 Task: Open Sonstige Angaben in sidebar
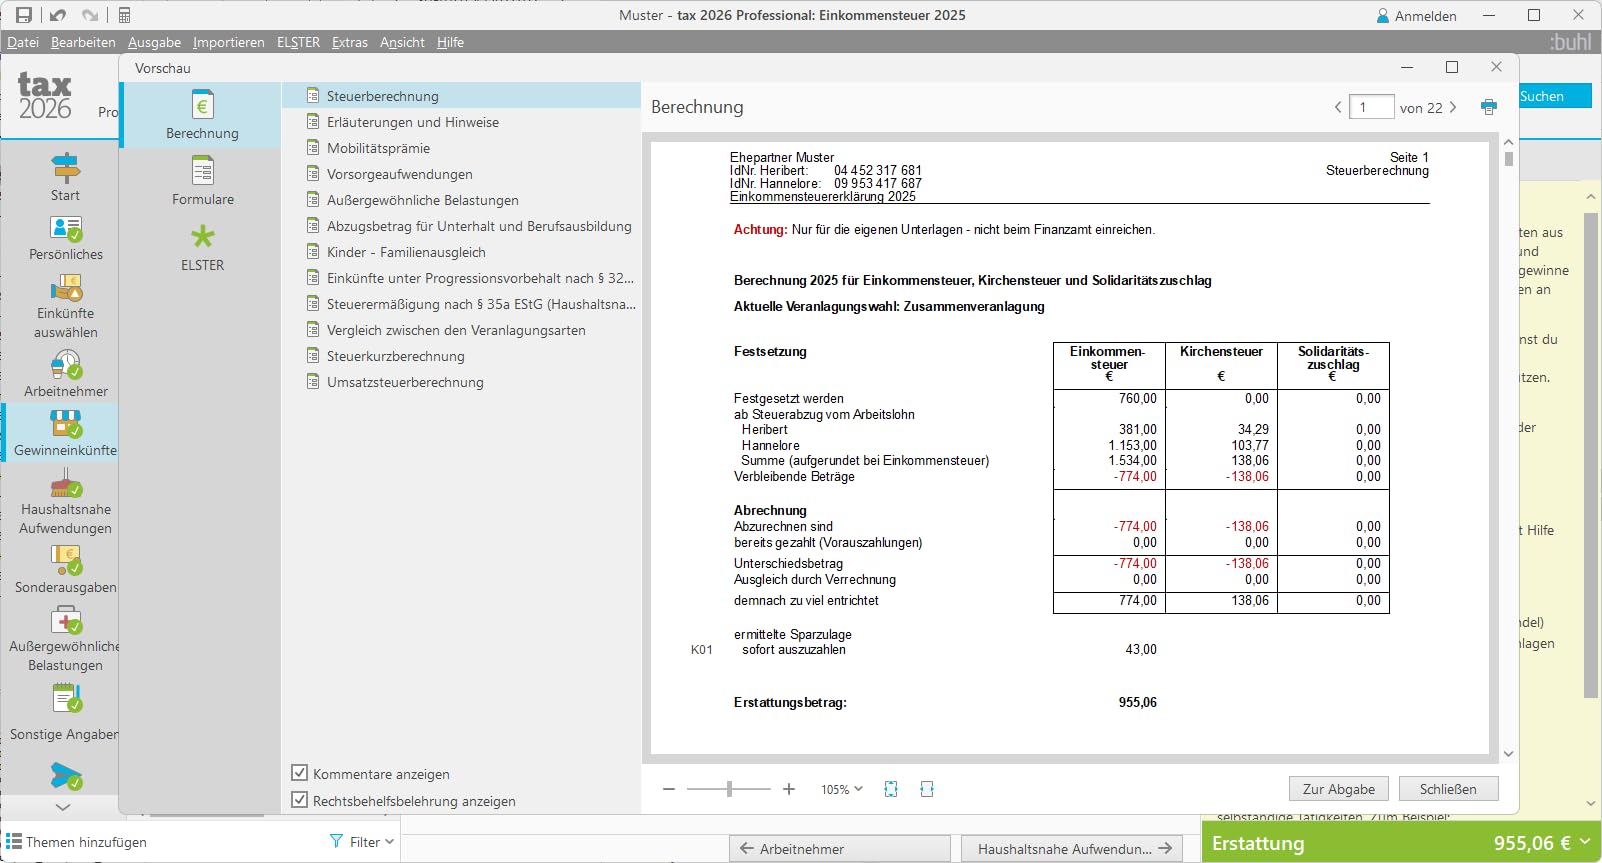65,711
